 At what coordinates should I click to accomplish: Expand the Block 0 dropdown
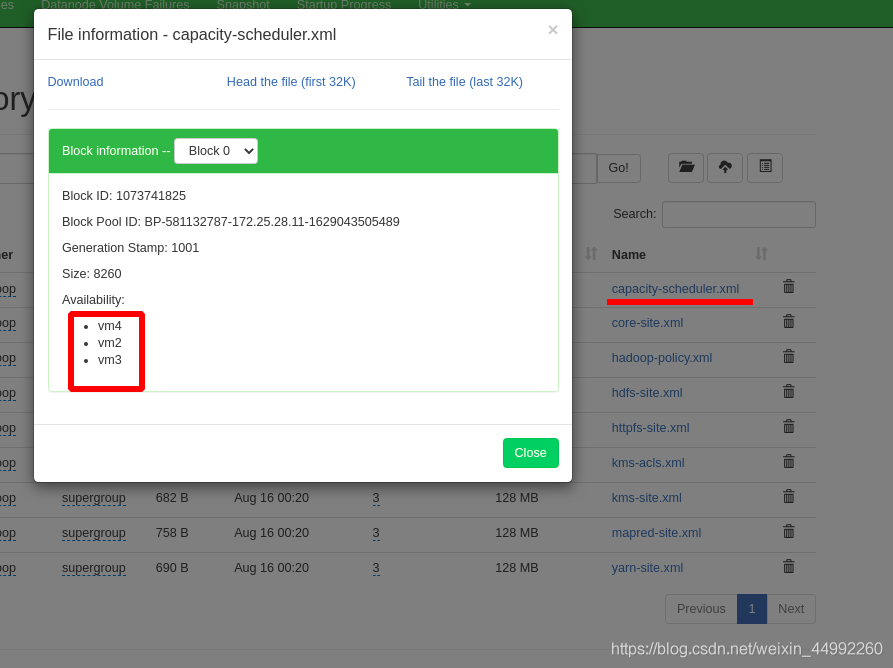216,151
